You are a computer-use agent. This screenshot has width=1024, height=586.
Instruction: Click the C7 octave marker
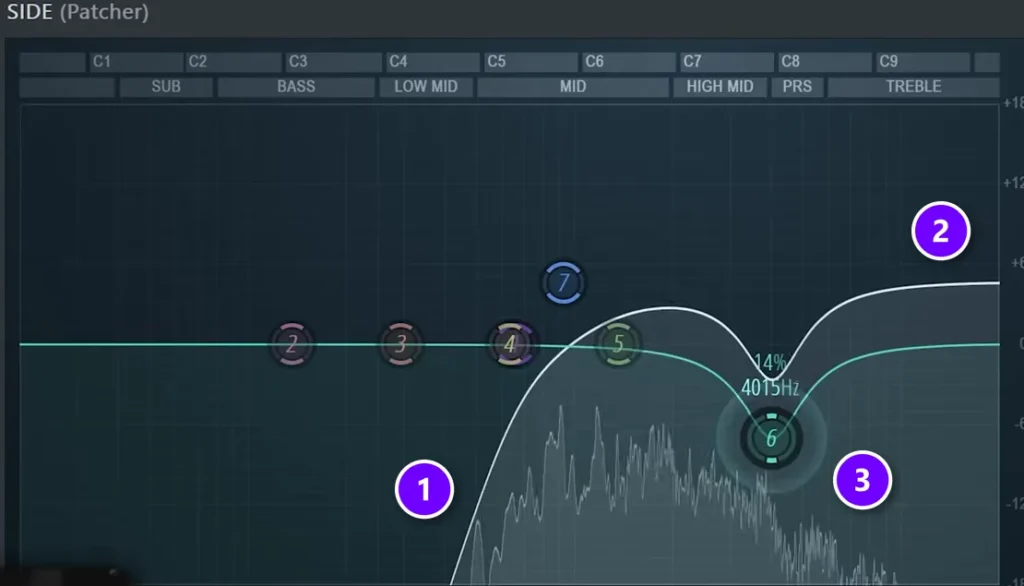(x=726, y=62)
